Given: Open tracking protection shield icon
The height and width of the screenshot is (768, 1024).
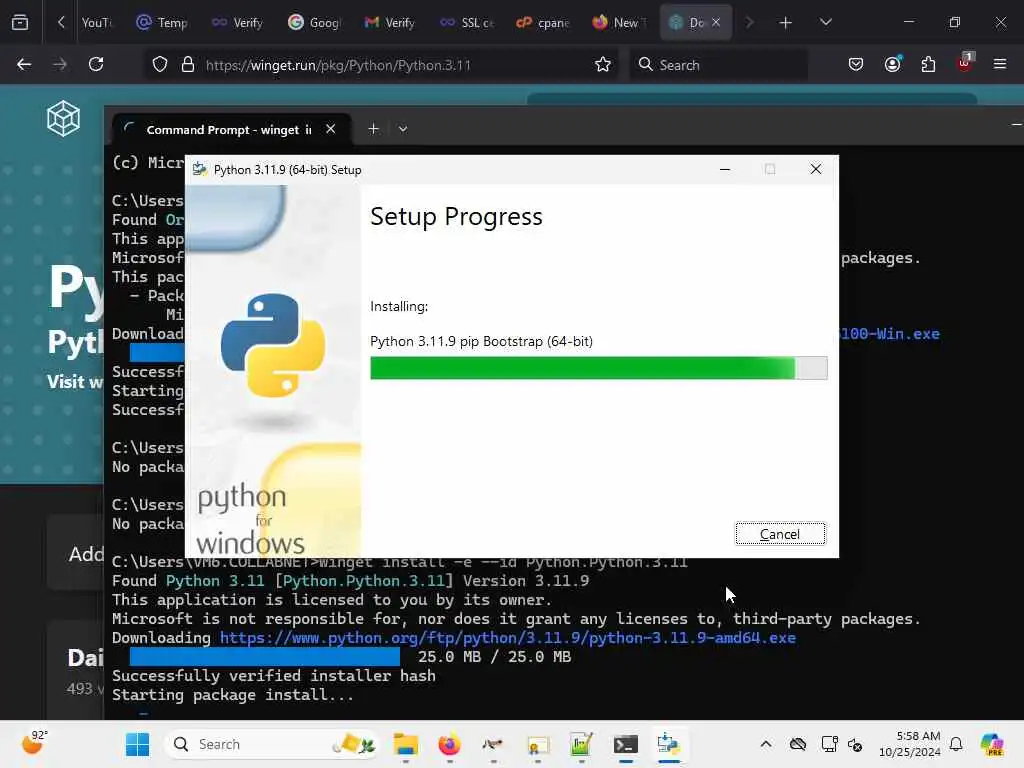Looking at the screenshot, I should pyautogui.click(x=160, y=65).
